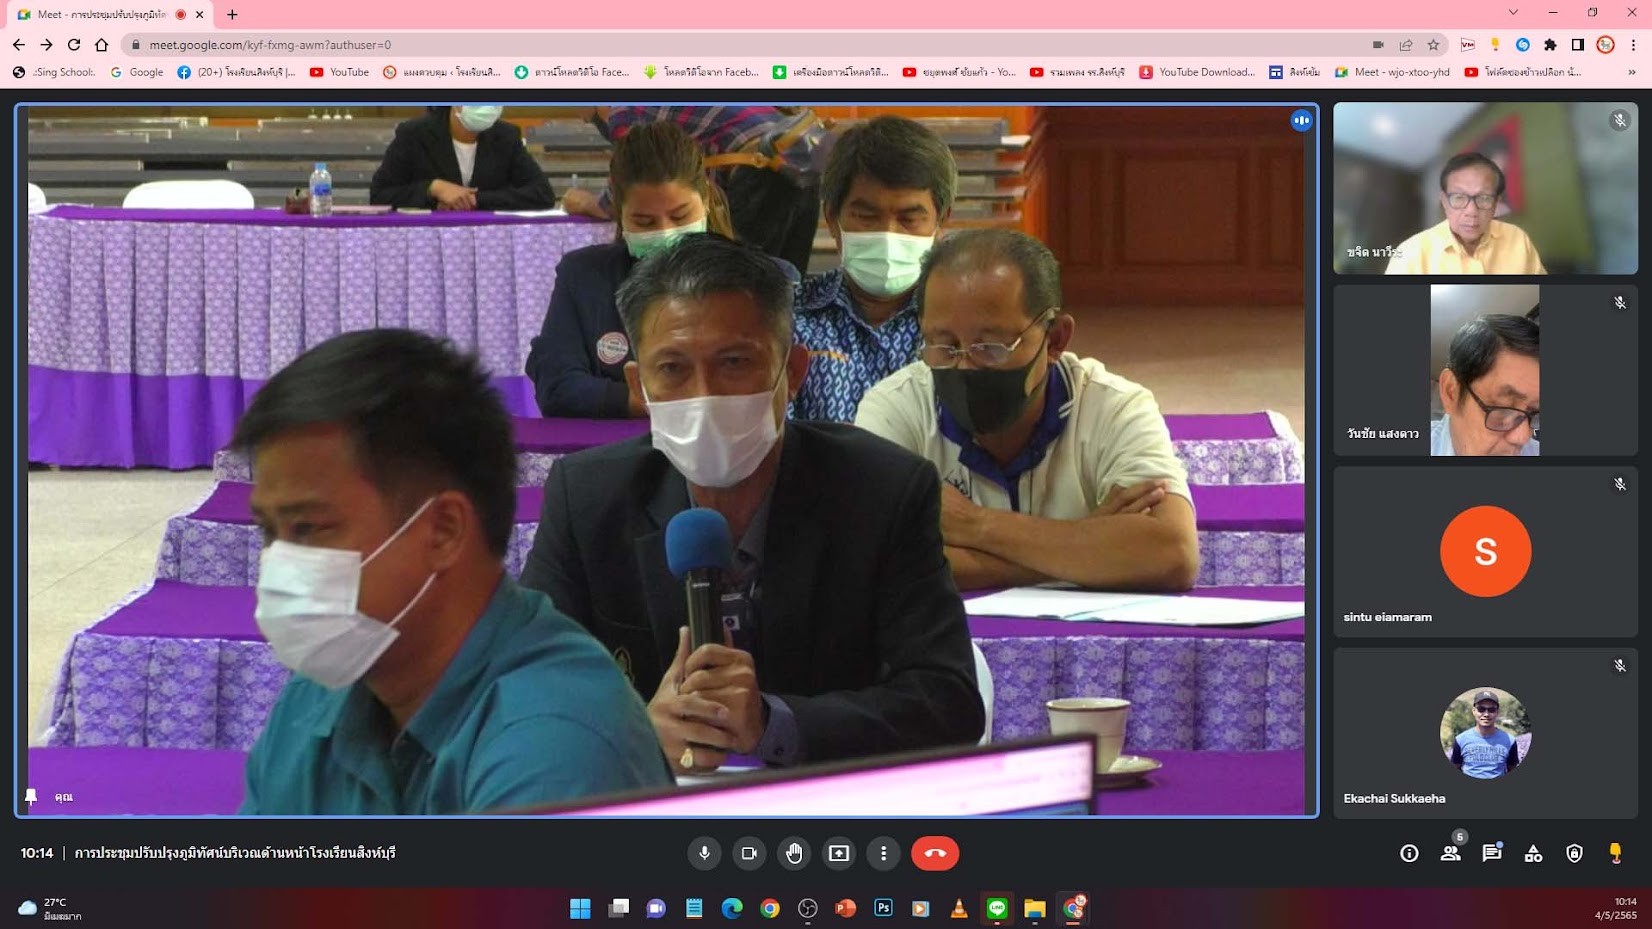The height and width of the screenshot is (929, 1652).
Task: Open the chat messages panel
Action: point(1491,853)
